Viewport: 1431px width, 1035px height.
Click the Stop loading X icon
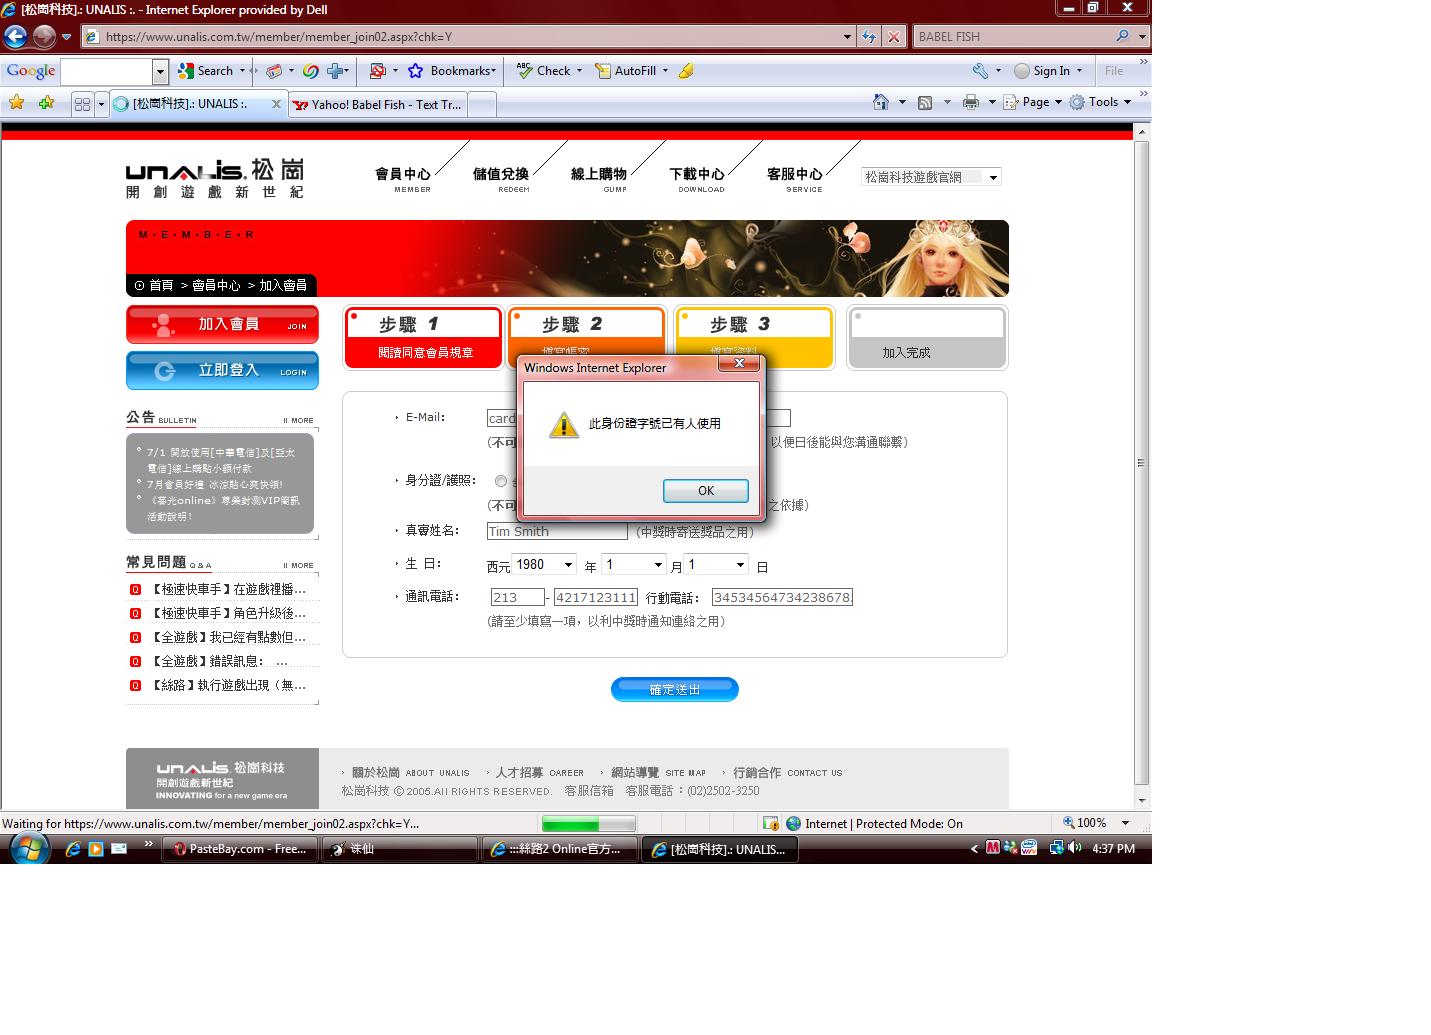point(894,37)
